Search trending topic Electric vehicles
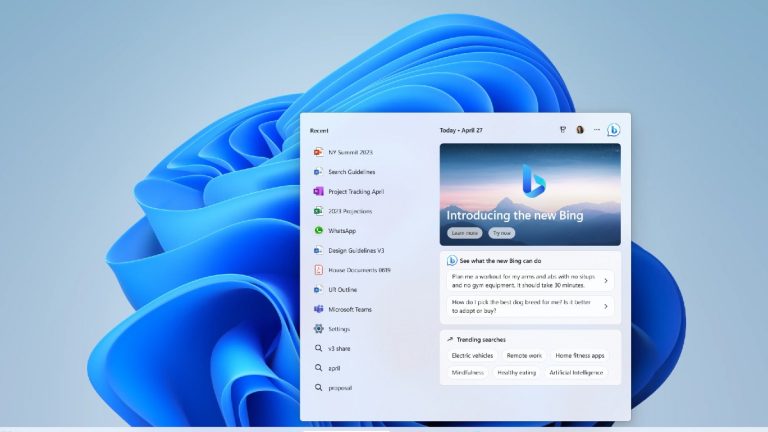The height and width of the screenshot is (432, 768). point(472,356)
